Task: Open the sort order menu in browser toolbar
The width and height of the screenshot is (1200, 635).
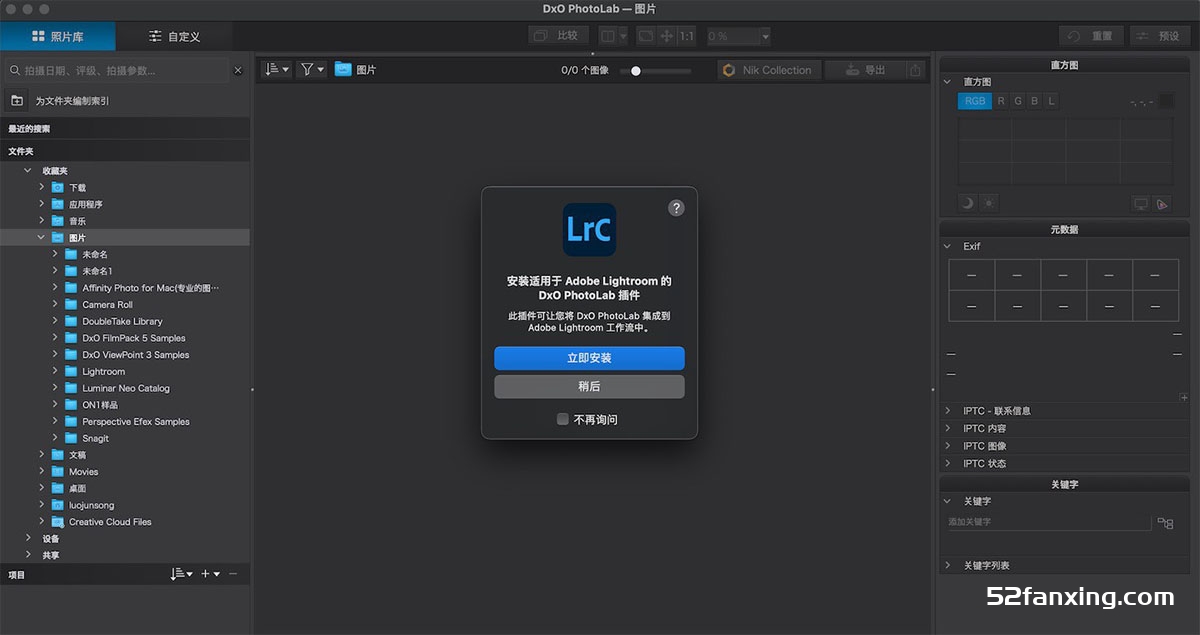Action: (277, 70)
